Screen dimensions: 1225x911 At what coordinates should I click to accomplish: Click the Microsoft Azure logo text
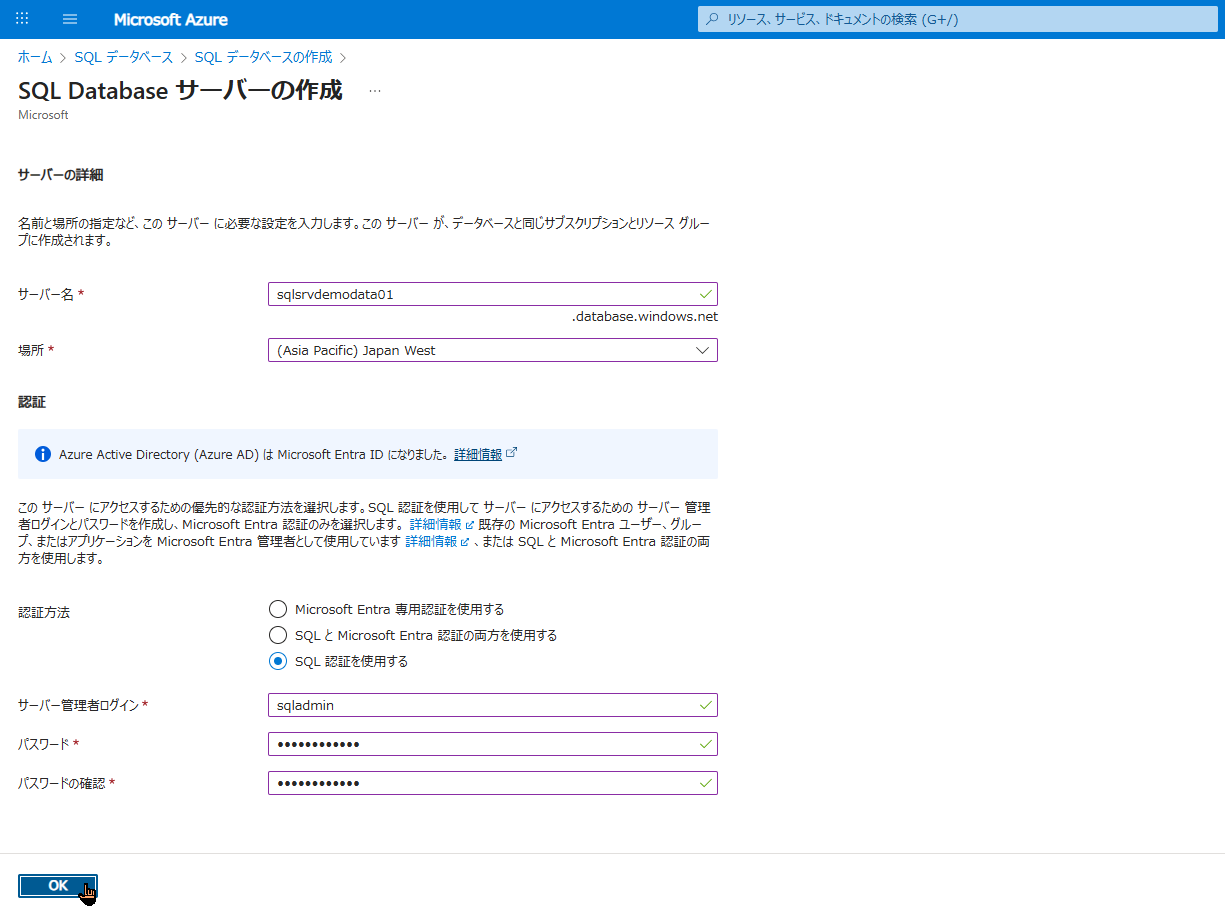pos(170,19)
